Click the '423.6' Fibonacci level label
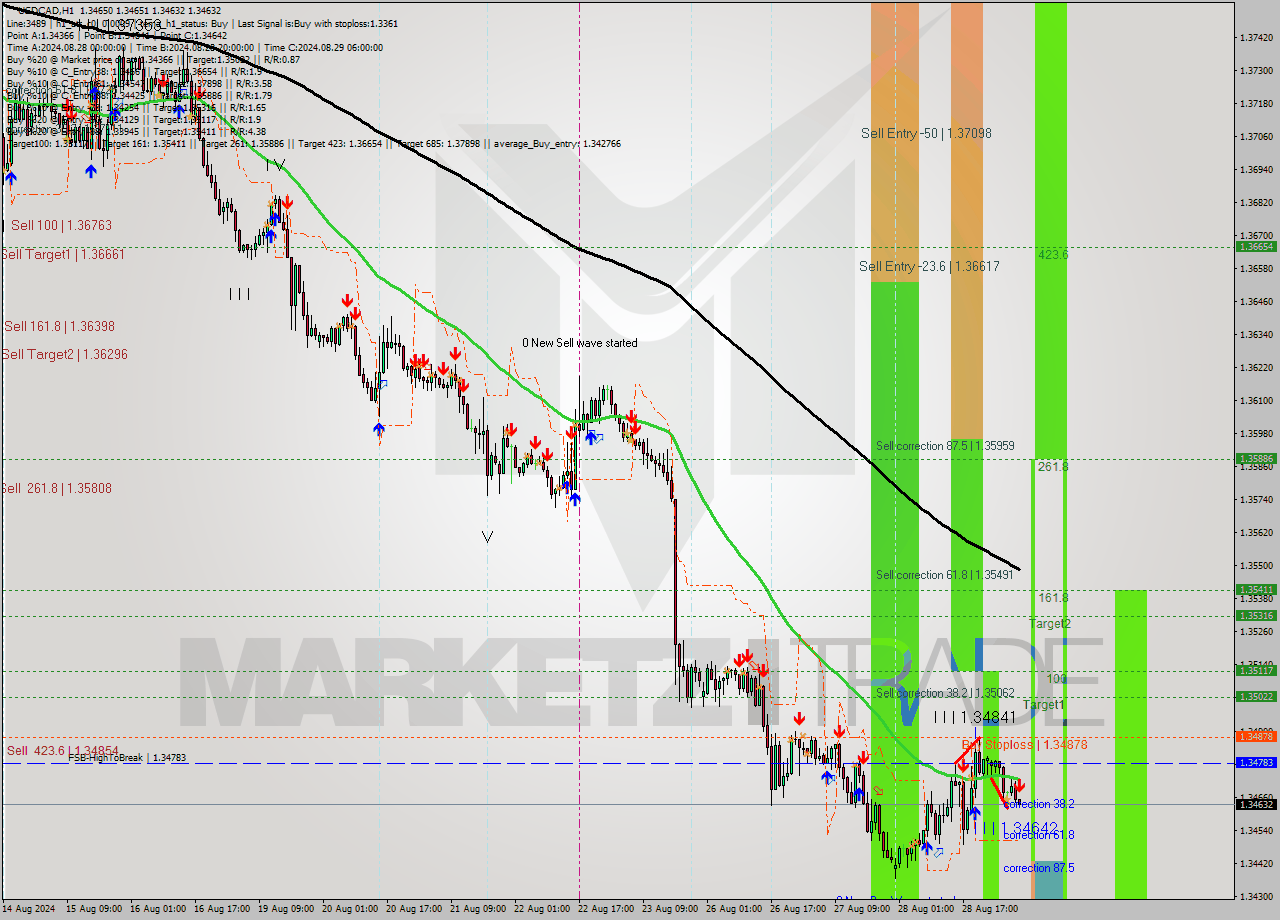The image size is (1280, 920). click(x=1053, y=255)
